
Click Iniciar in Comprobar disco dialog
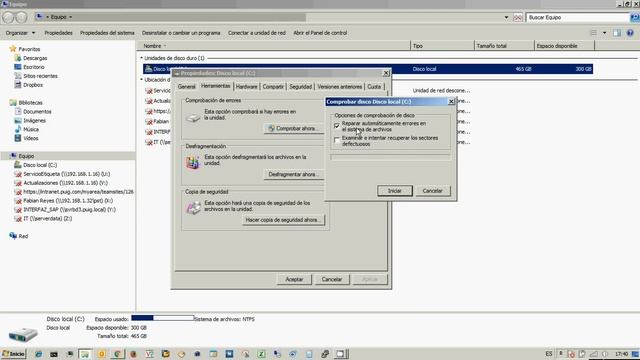[x=395, y=191]
